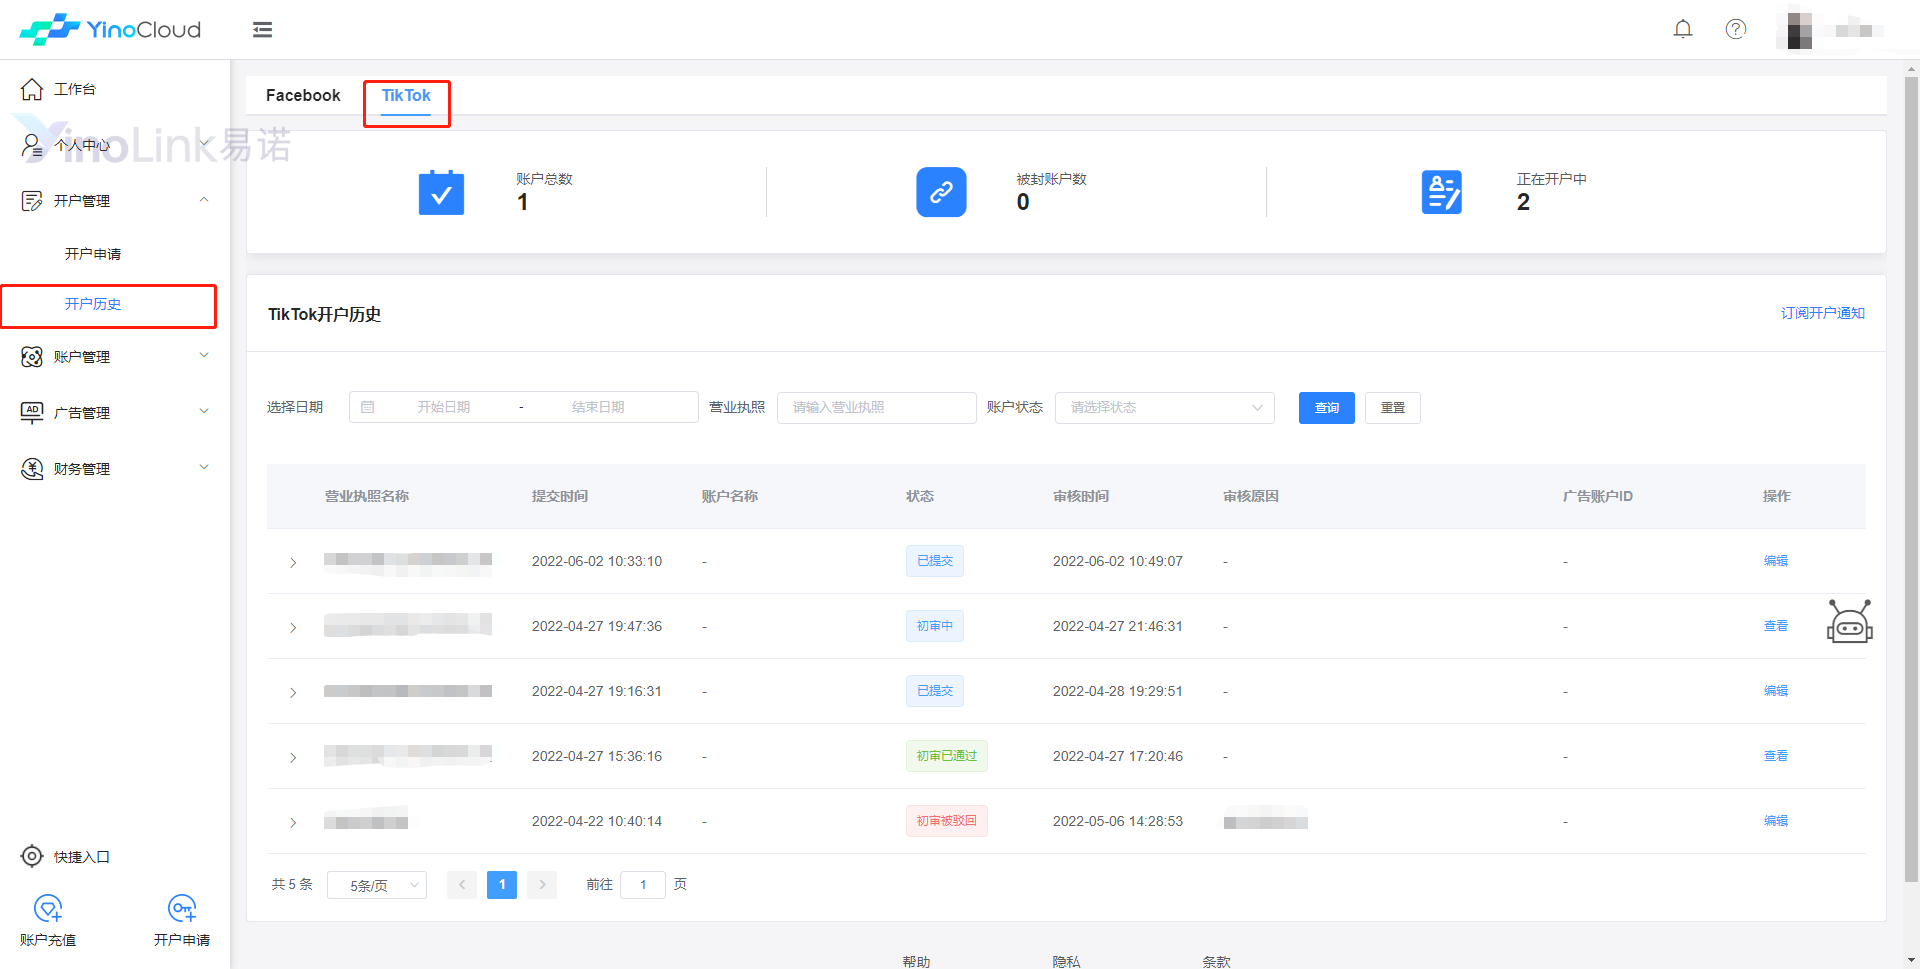Click the 财务管理 sidebar icon
1920x969 pixels.
32,469
